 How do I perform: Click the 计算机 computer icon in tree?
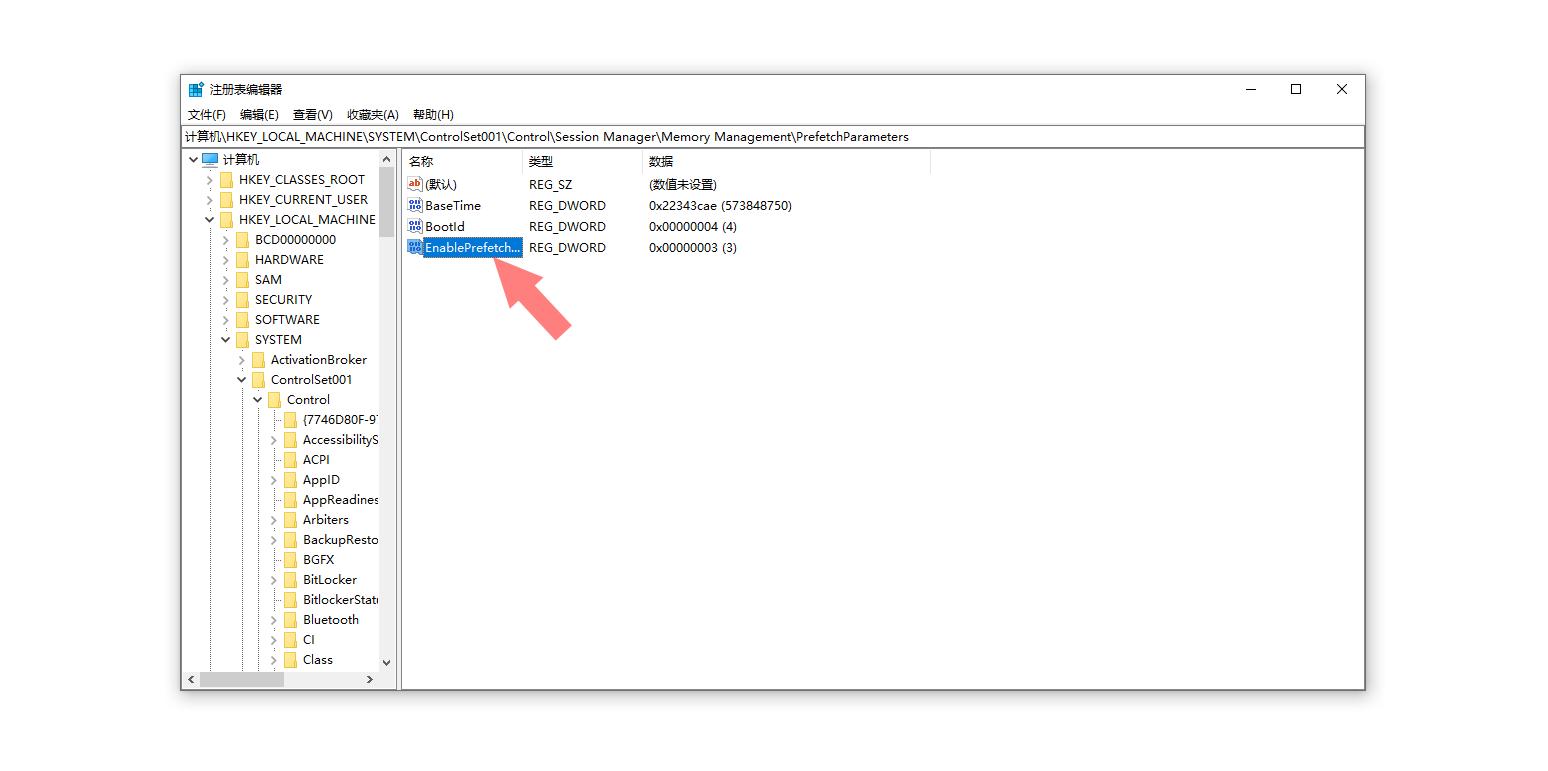(x=210, y=160)
